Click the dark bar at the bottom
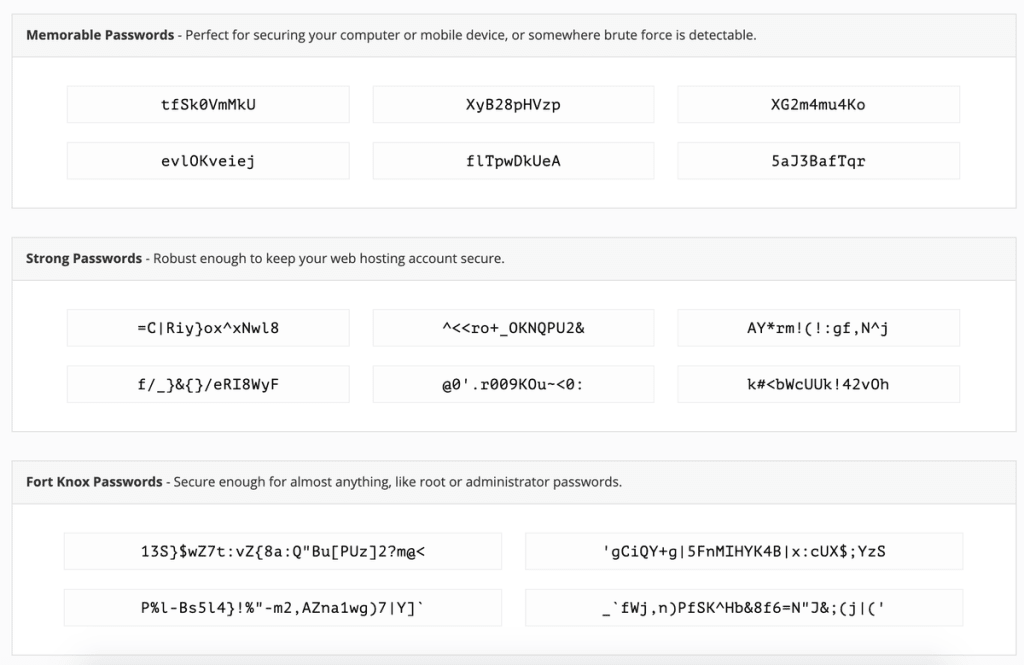Screen dimensions: 1024x665 tap(512, 660)
